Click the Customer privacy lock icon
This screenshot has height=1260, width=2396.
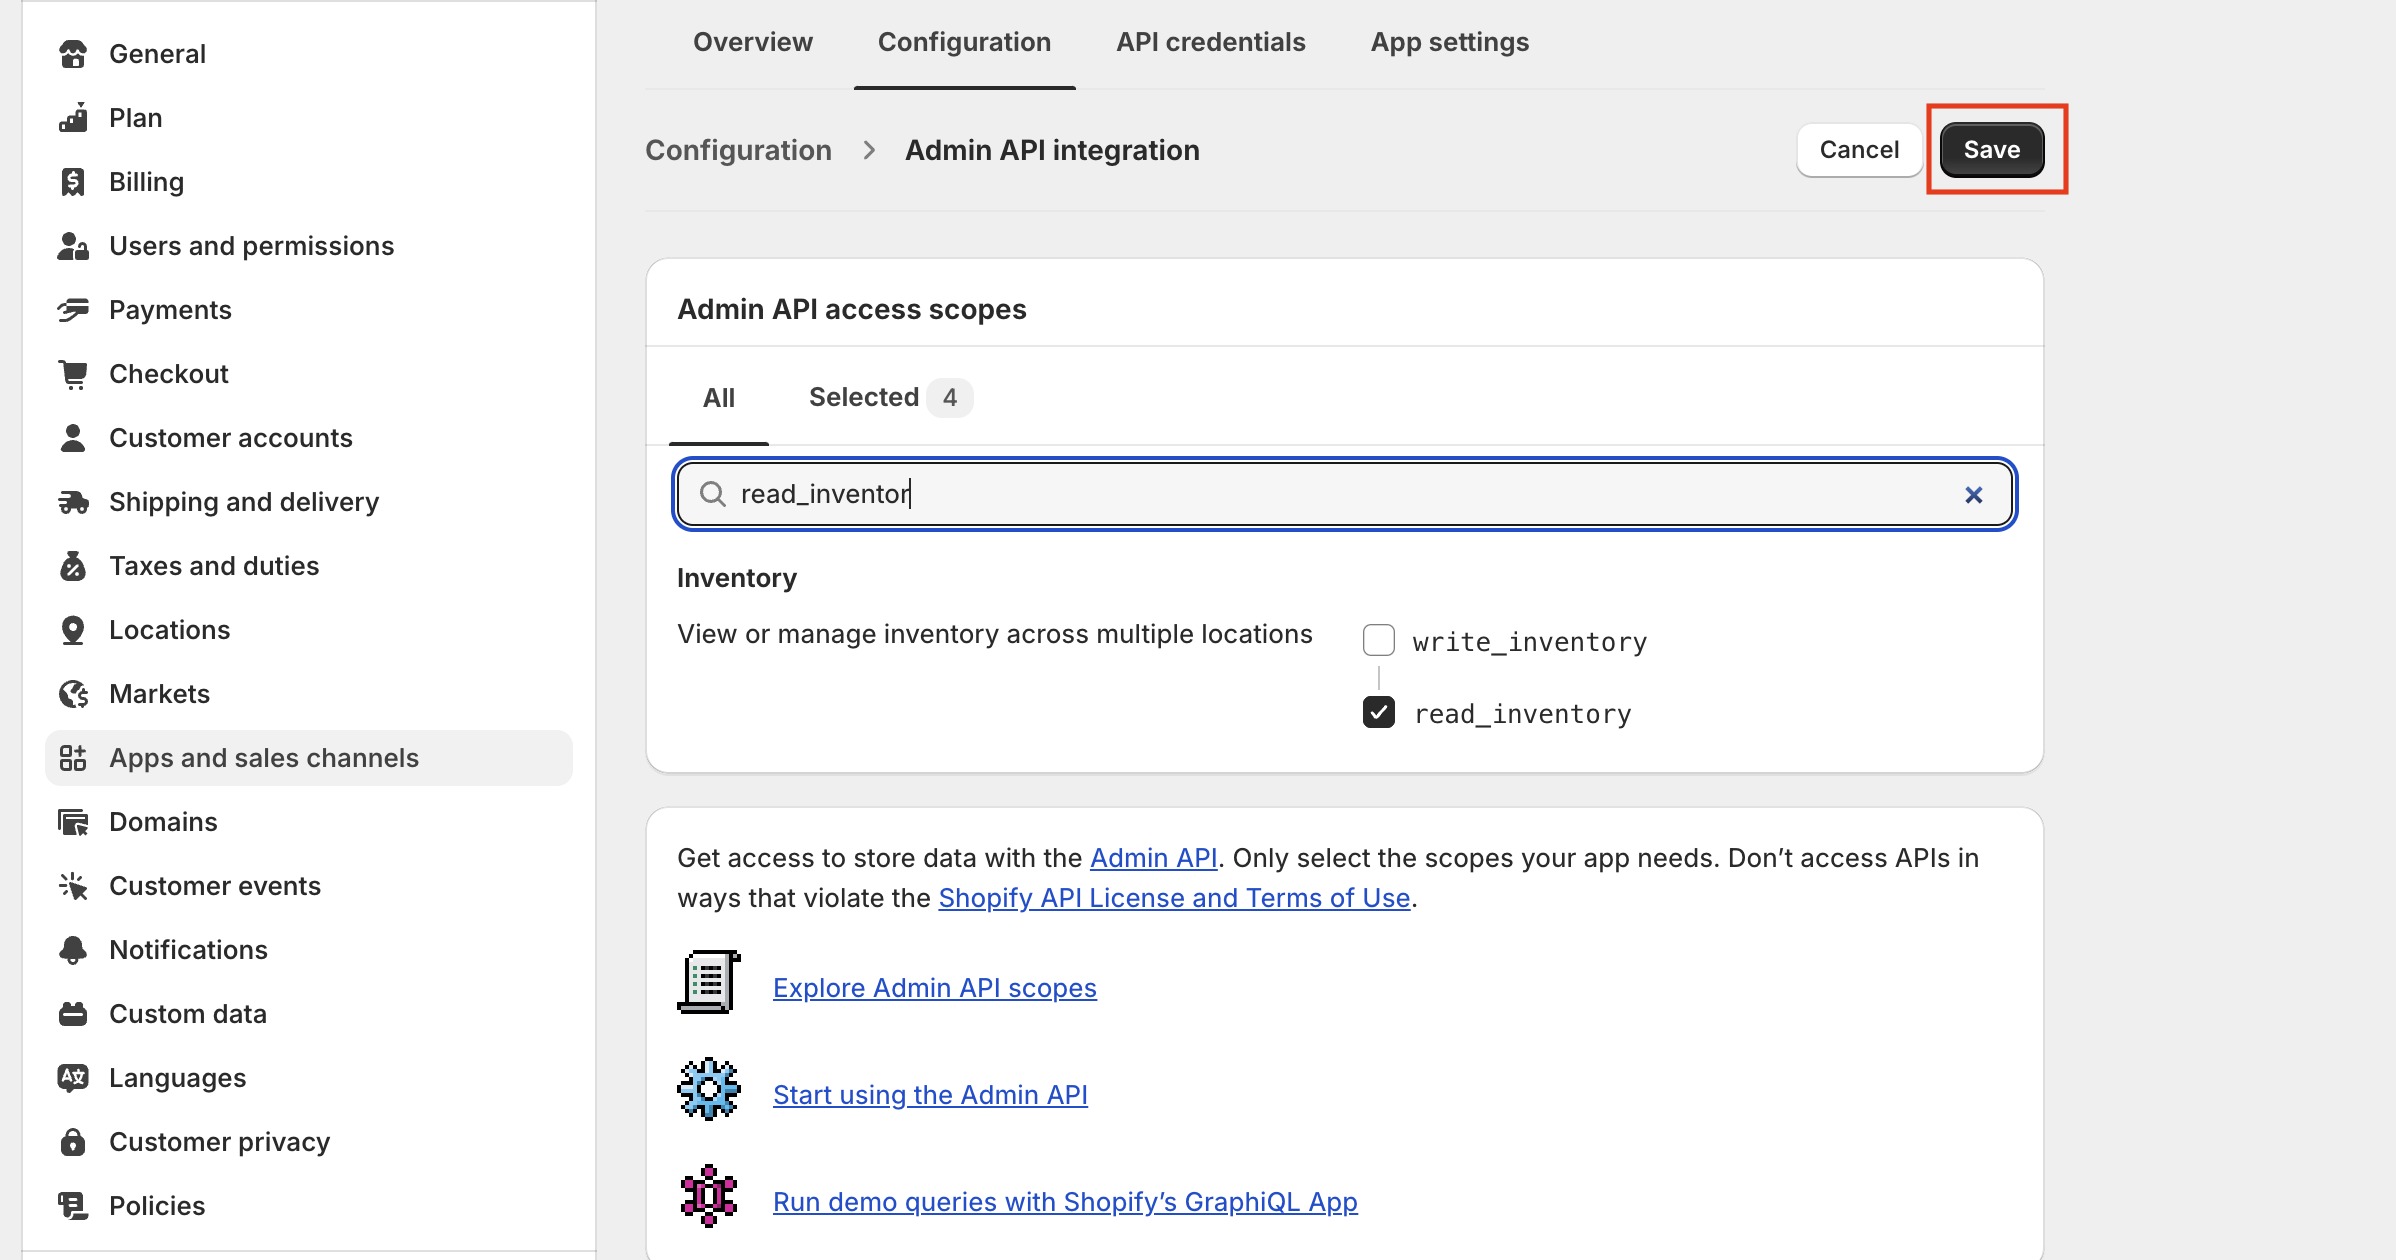click(x=73, y=1142)
